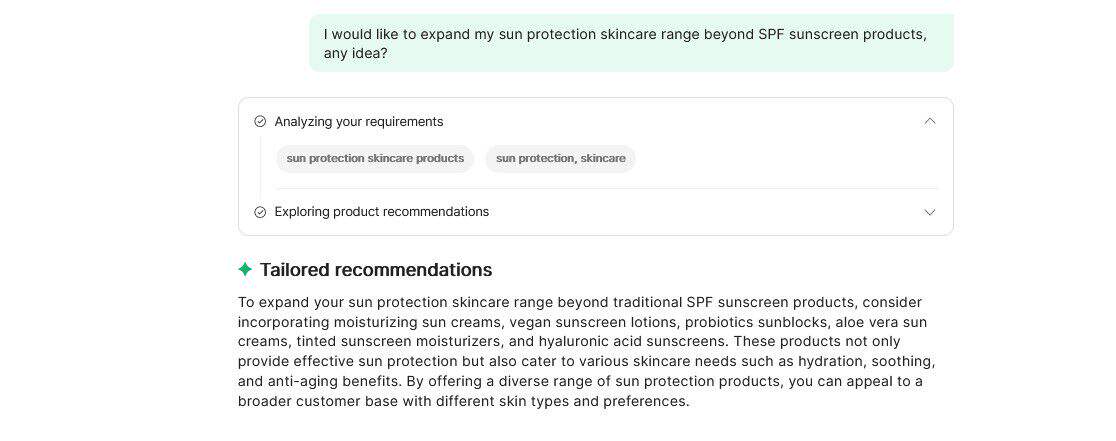Click 'tinted sunscreen moisturizers' in the paragraph
Image resolution: width=1116 pixels, height=441 pixels.
[x=397, y=341]
